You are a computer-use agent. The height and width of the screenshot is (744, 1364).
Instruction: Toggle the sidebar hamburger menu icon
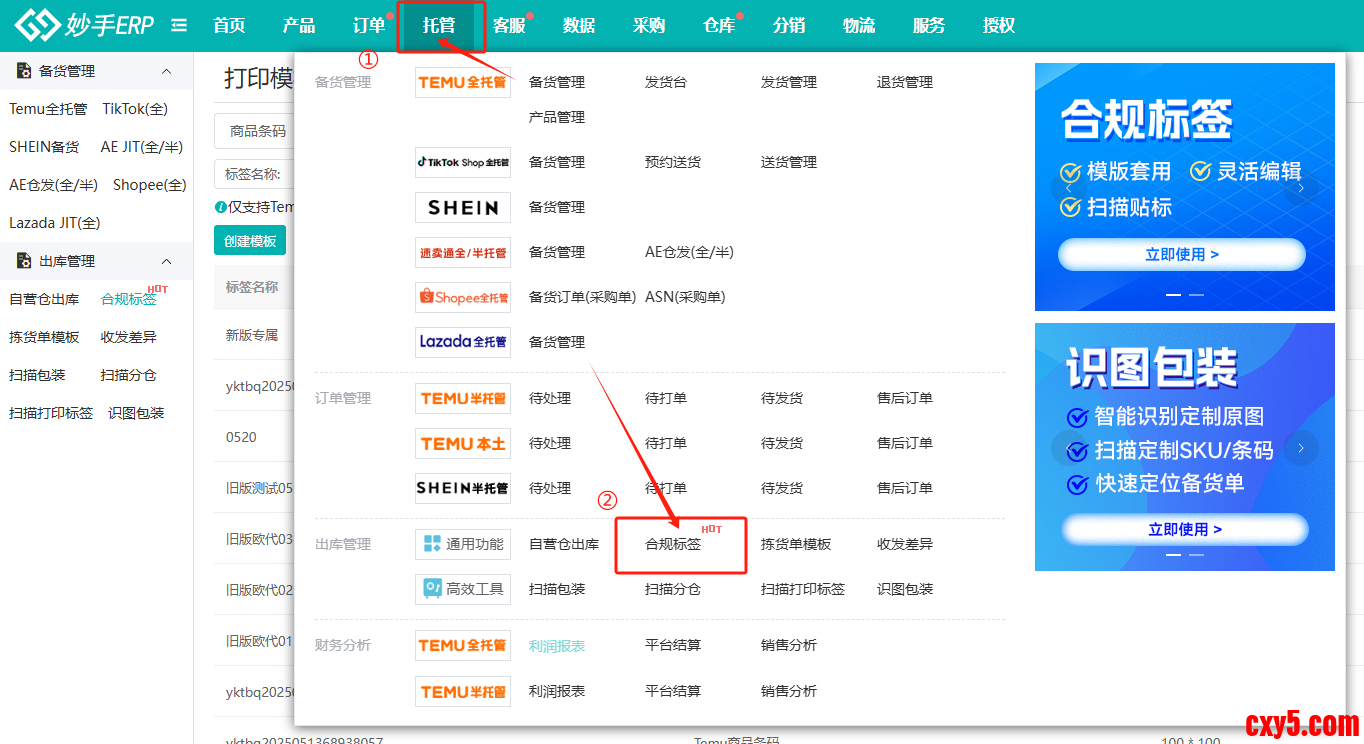pyautogui.click(x=179, y=25)
